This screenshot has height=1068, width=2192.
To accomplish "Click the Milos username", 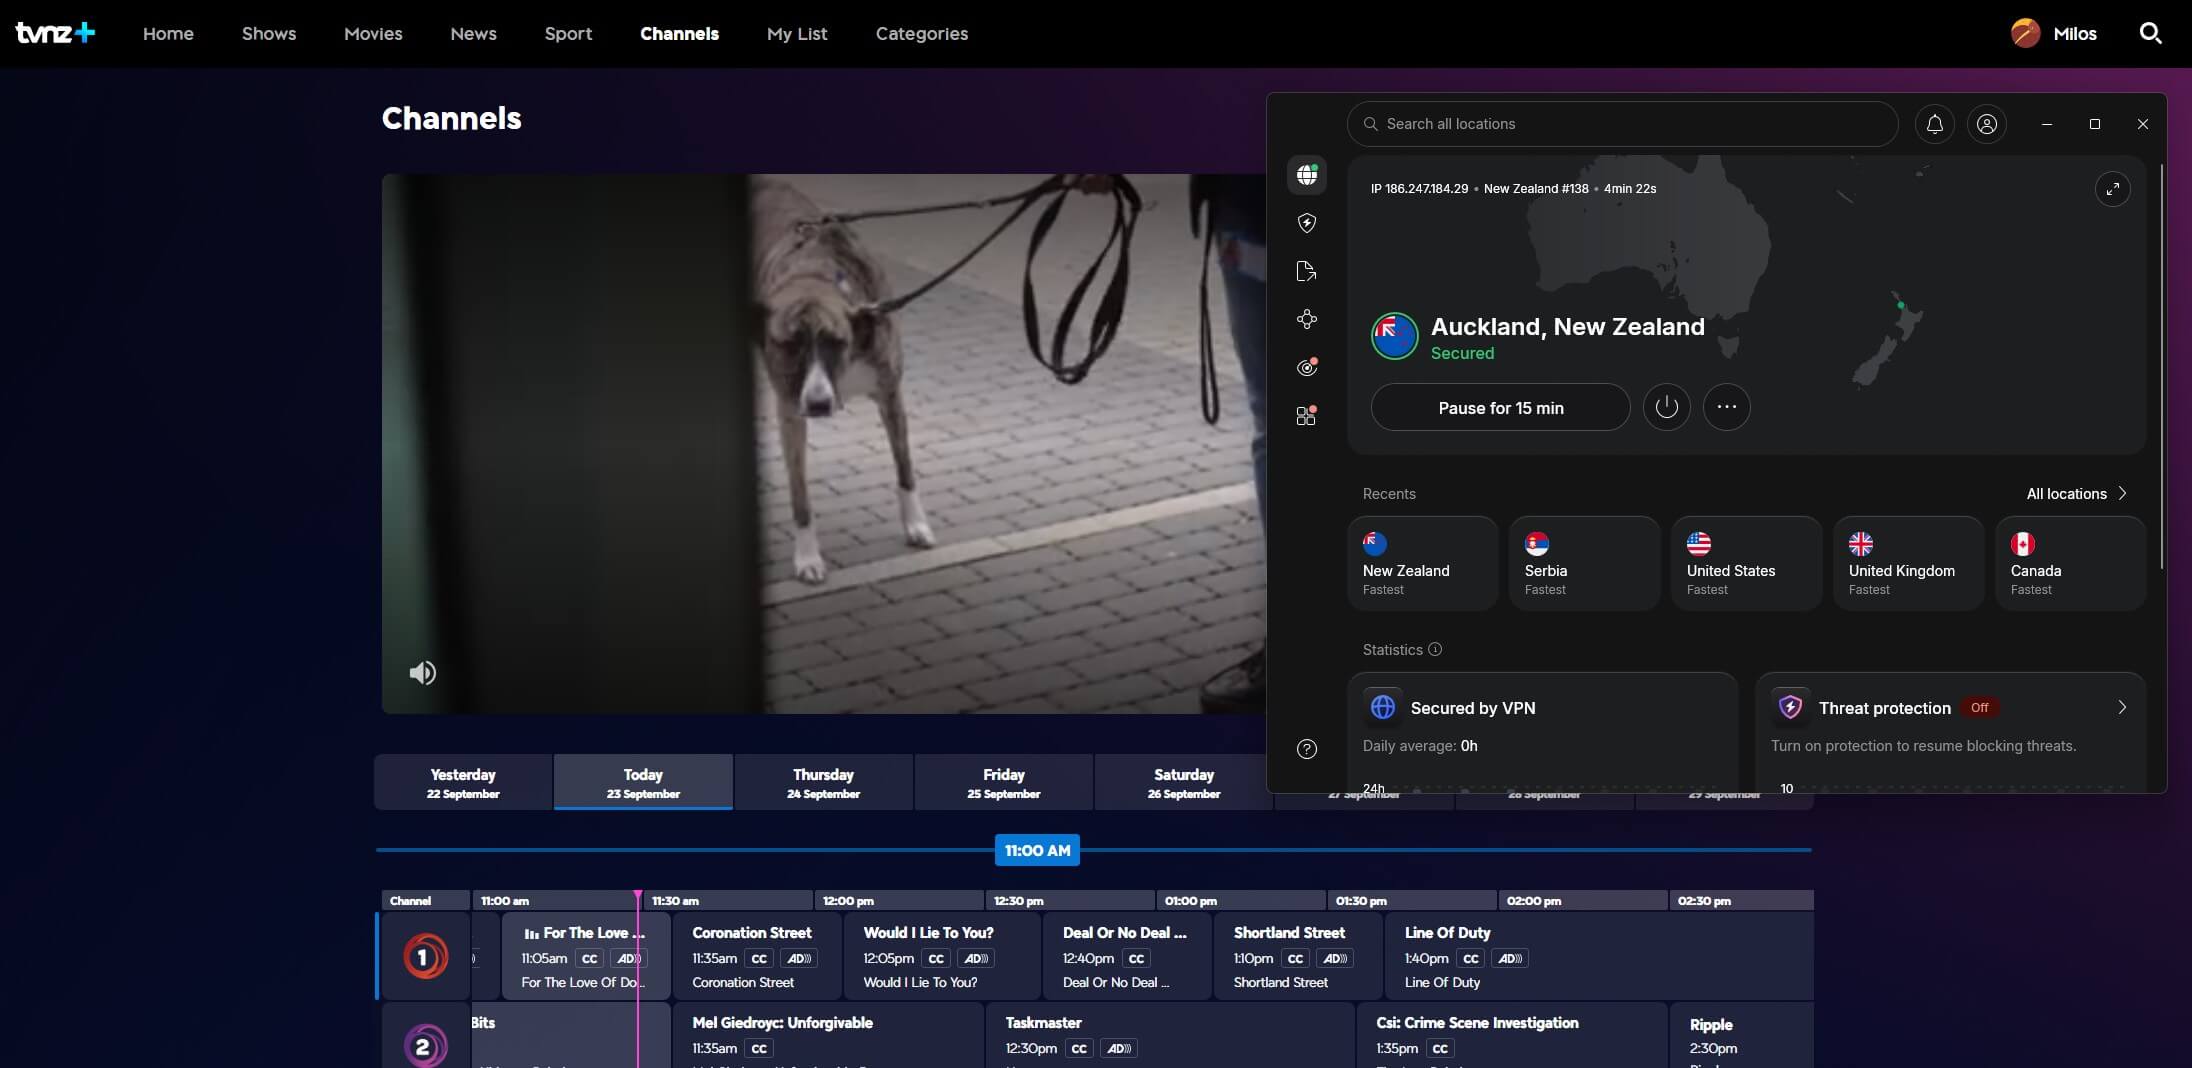I will point(2074,33).
